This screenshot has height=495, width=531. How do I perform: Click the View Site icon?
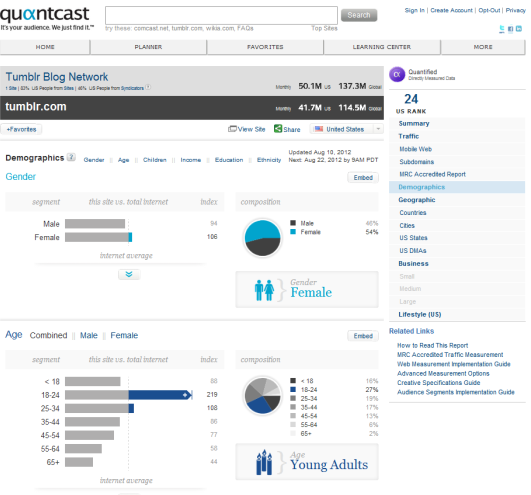coord(232,129)
